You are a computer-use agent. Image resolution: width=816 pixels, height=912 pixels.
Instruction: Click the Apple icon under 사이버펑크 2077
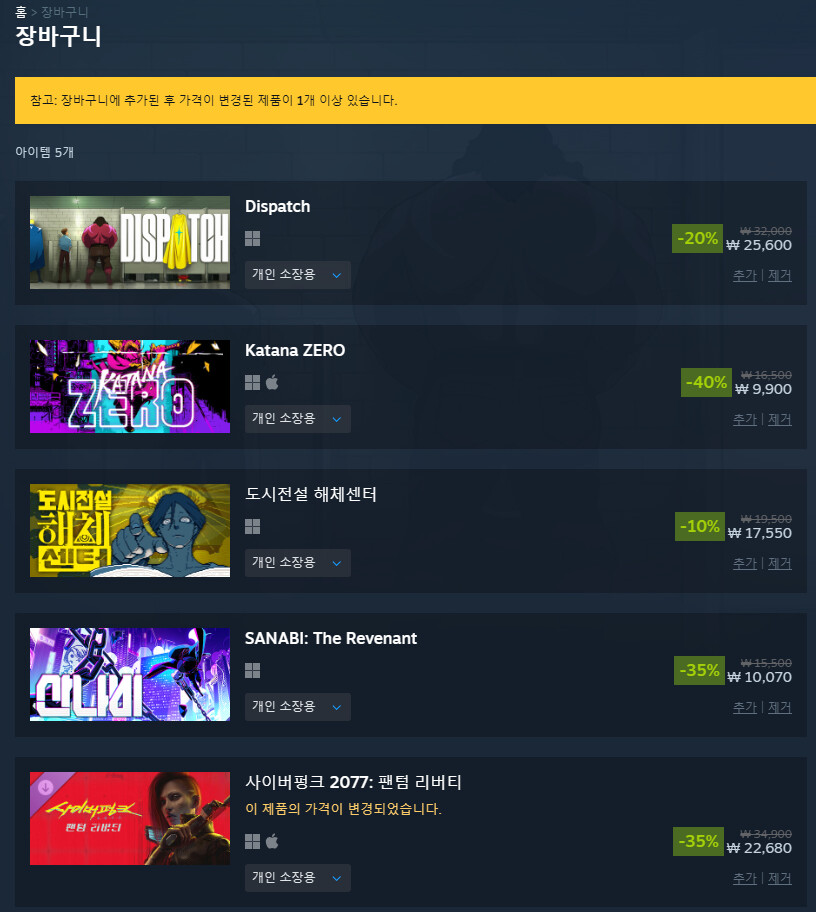click(272, 841)
